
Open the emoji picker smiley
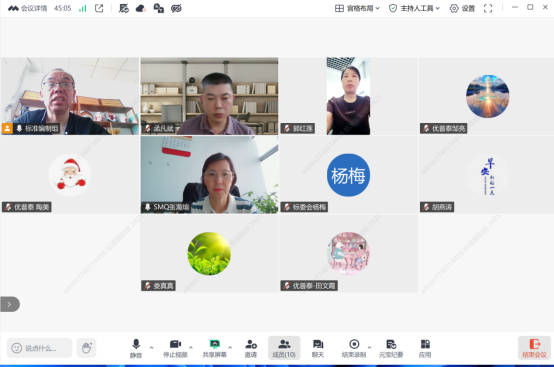[x=16, y=348]
